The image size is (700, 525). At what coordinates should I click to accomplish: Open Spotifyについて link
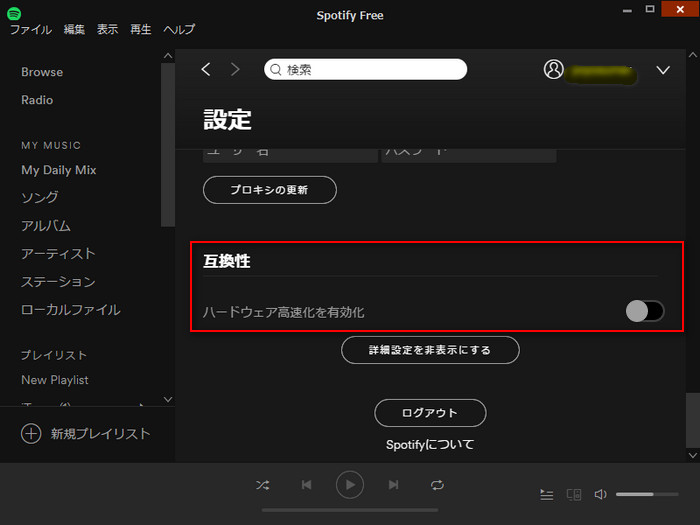(x=430, y=445)
